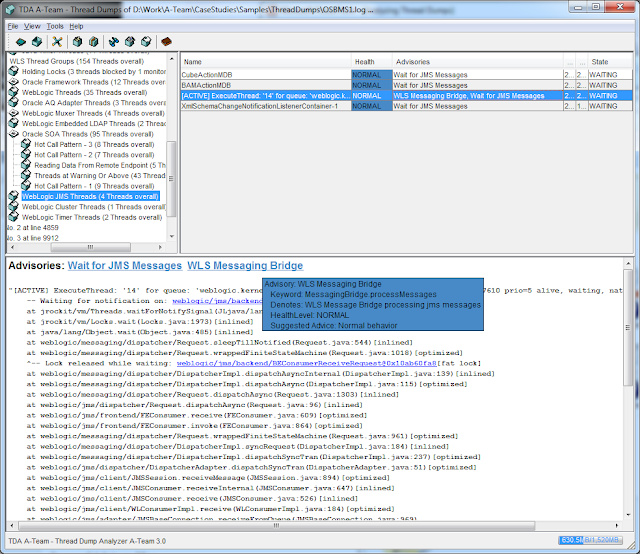Sort thread table by Advisories column header

click(x=478, y=62)
